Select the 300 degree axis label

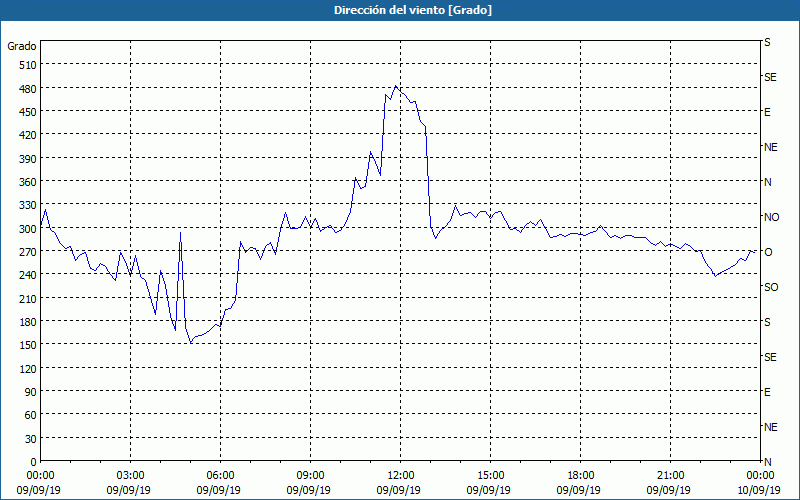click(x=28, y=229)
